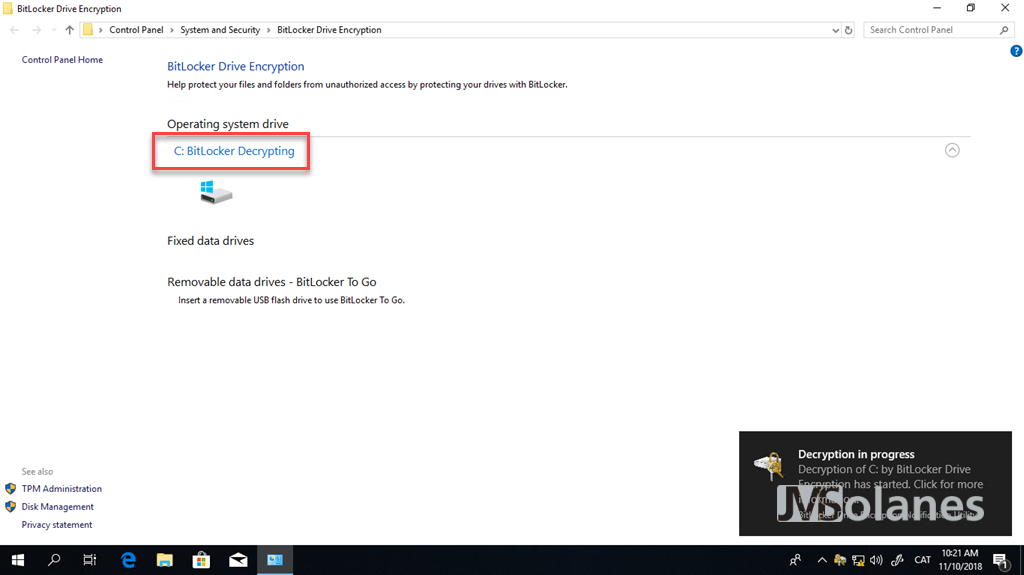Open the Windows Start menu
The height and width of the screenshot is (575, 1024).
18,560
